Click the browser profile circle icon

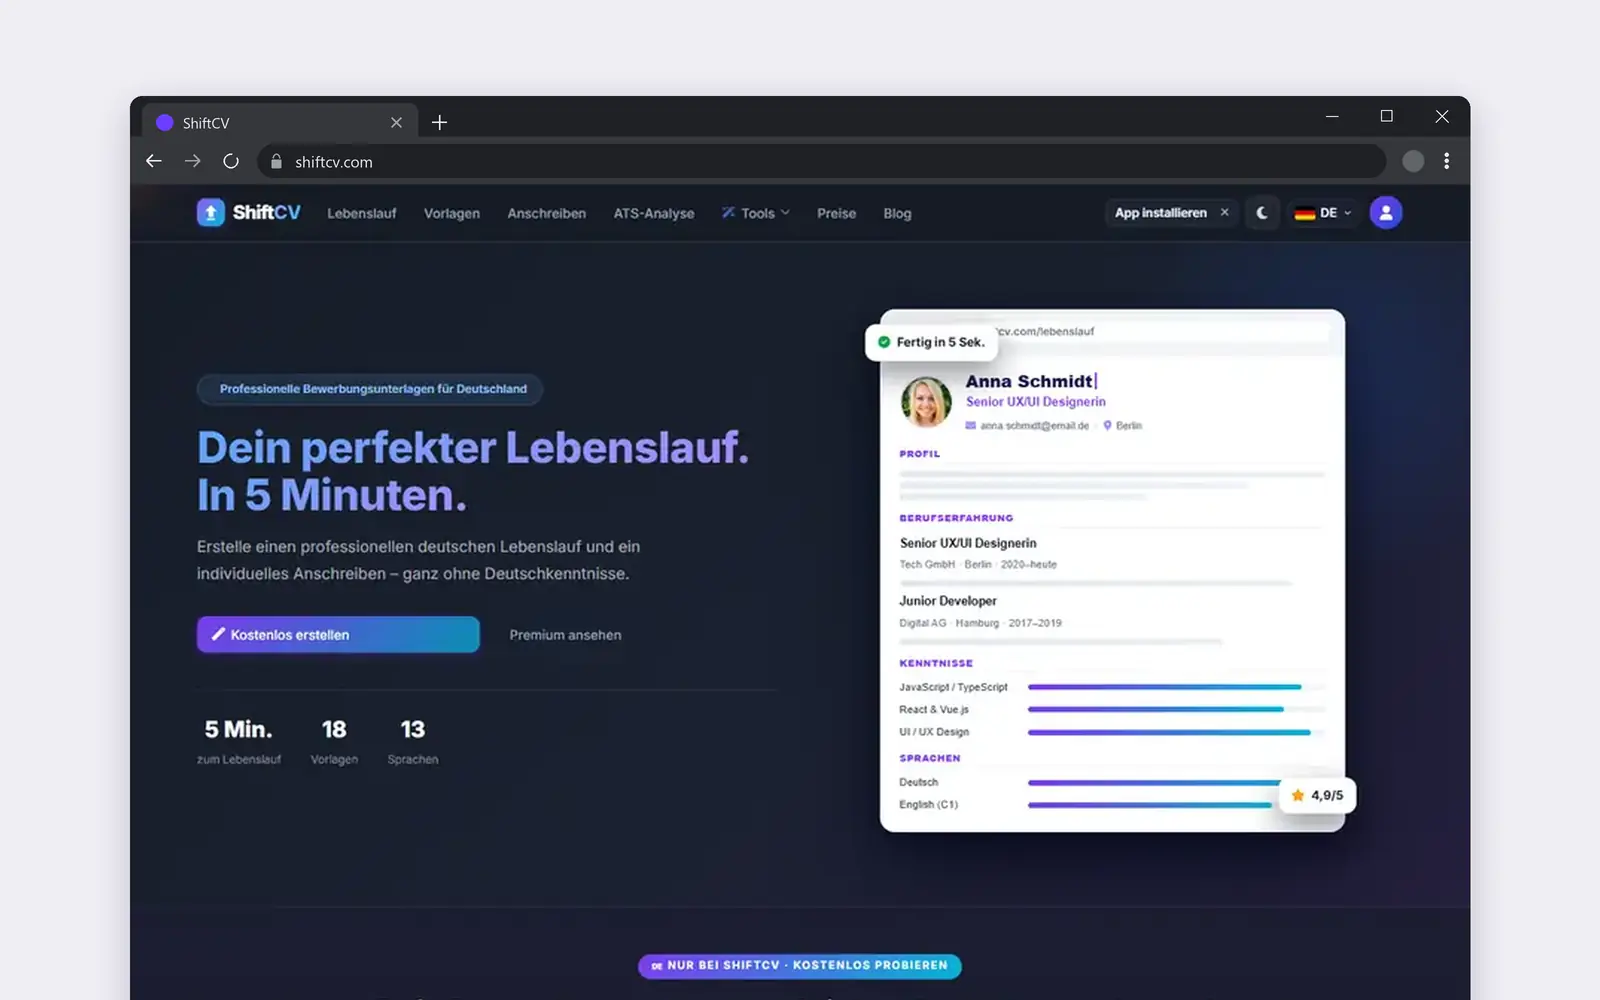[x=1413, y=161]
